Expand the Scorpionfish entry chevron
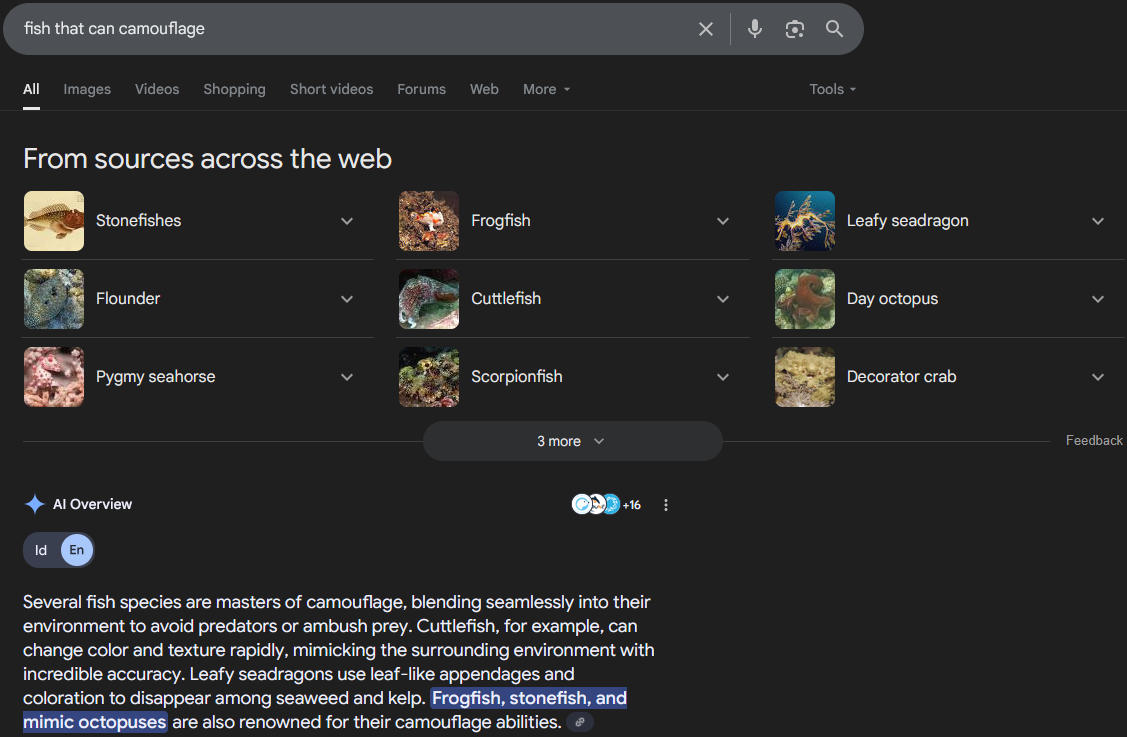1127x737 pixels. 723,377
